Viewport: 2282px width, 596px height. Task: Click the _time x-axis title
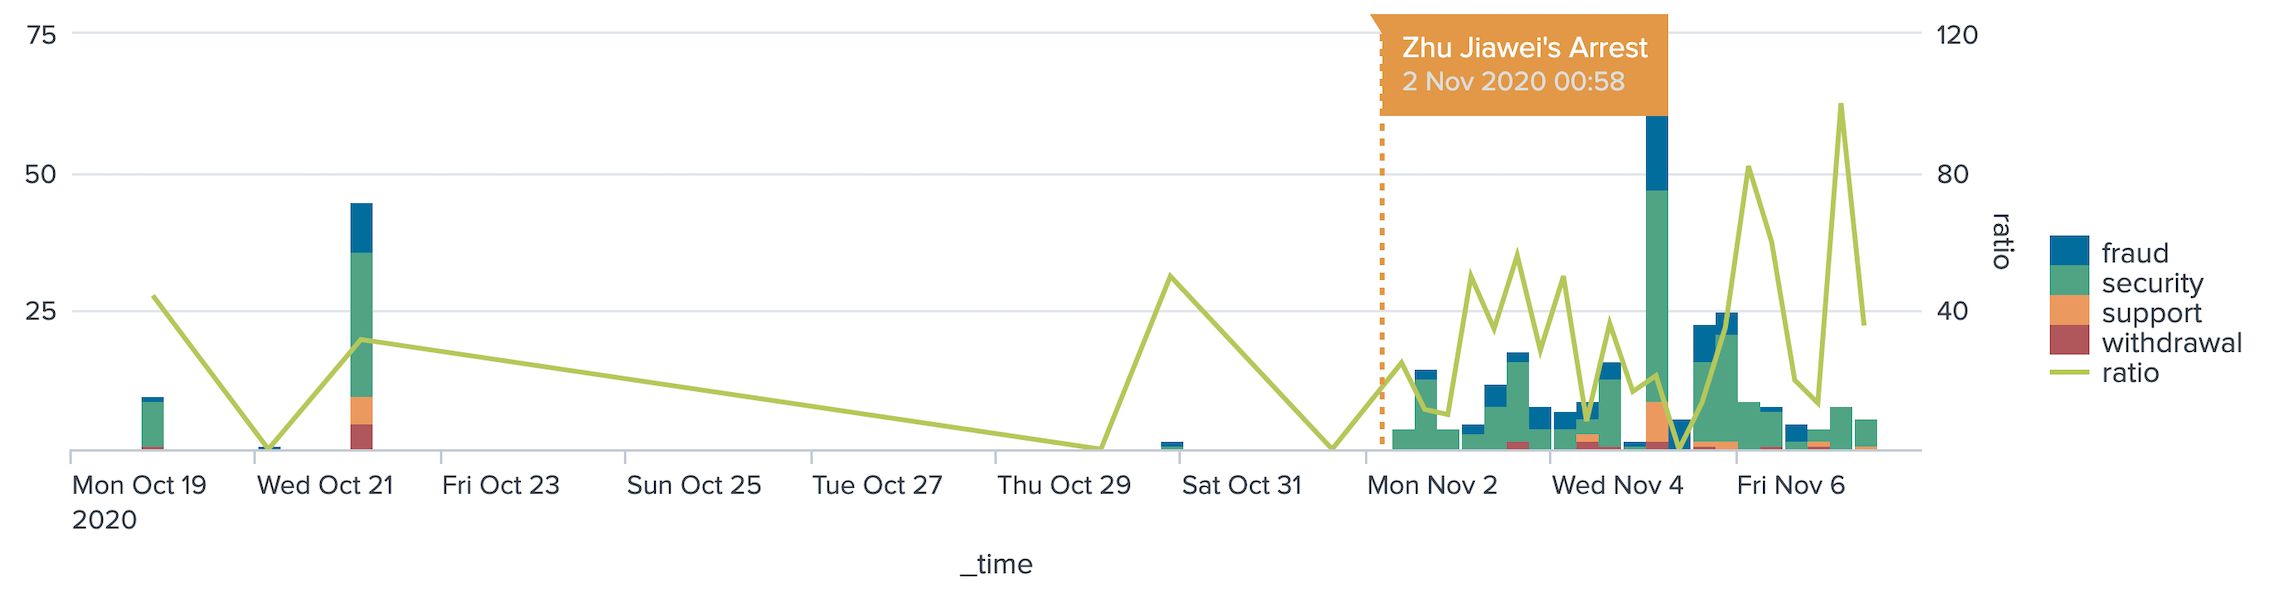996,564
